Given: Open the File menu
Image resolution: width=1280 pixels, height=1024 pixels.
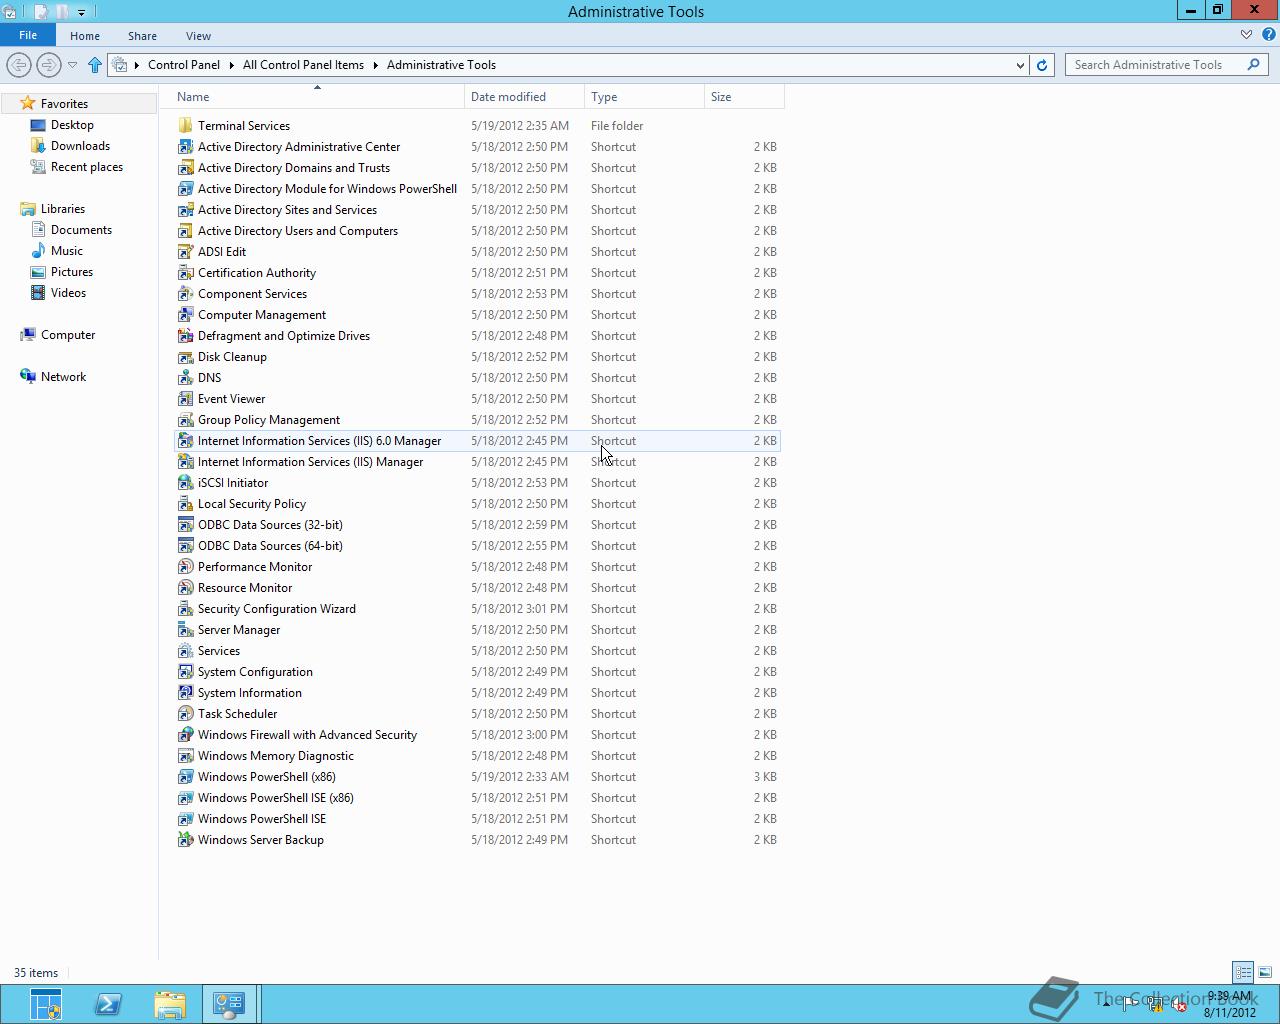Looking at the screenshot, I should point(28,35).
